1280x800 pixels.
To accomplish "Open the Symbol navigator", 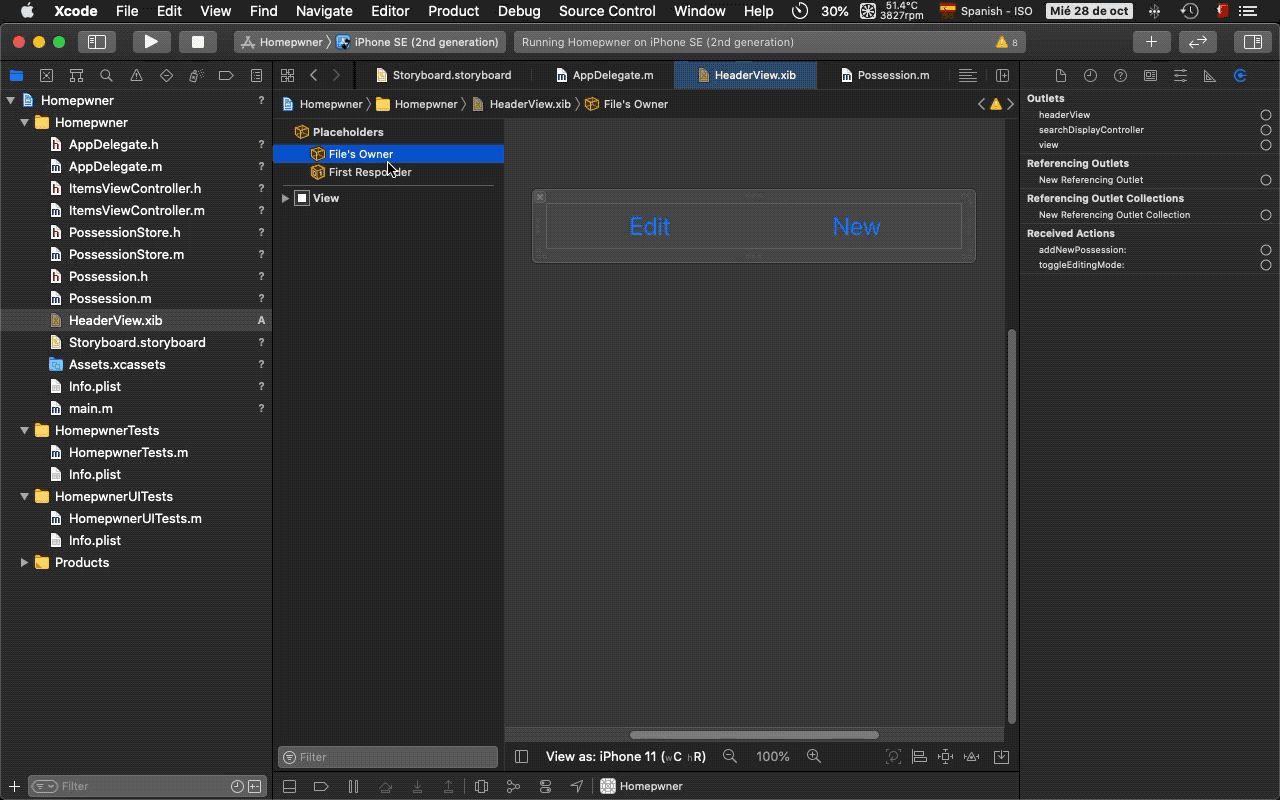I will (76, 76).
